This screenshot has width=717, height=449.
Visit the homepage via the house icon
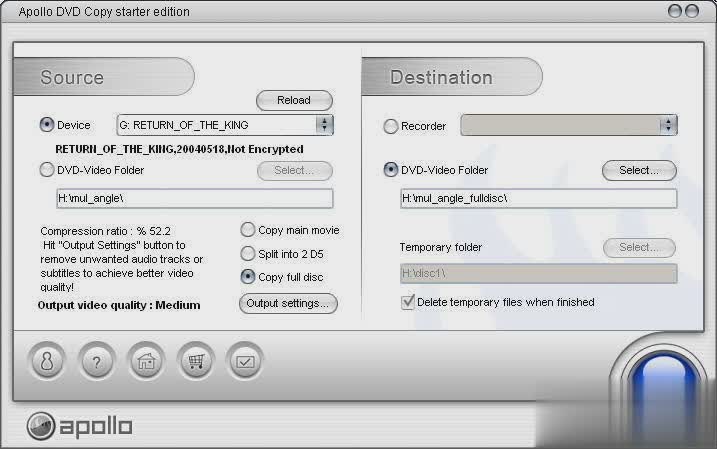(x=146, y=361)
